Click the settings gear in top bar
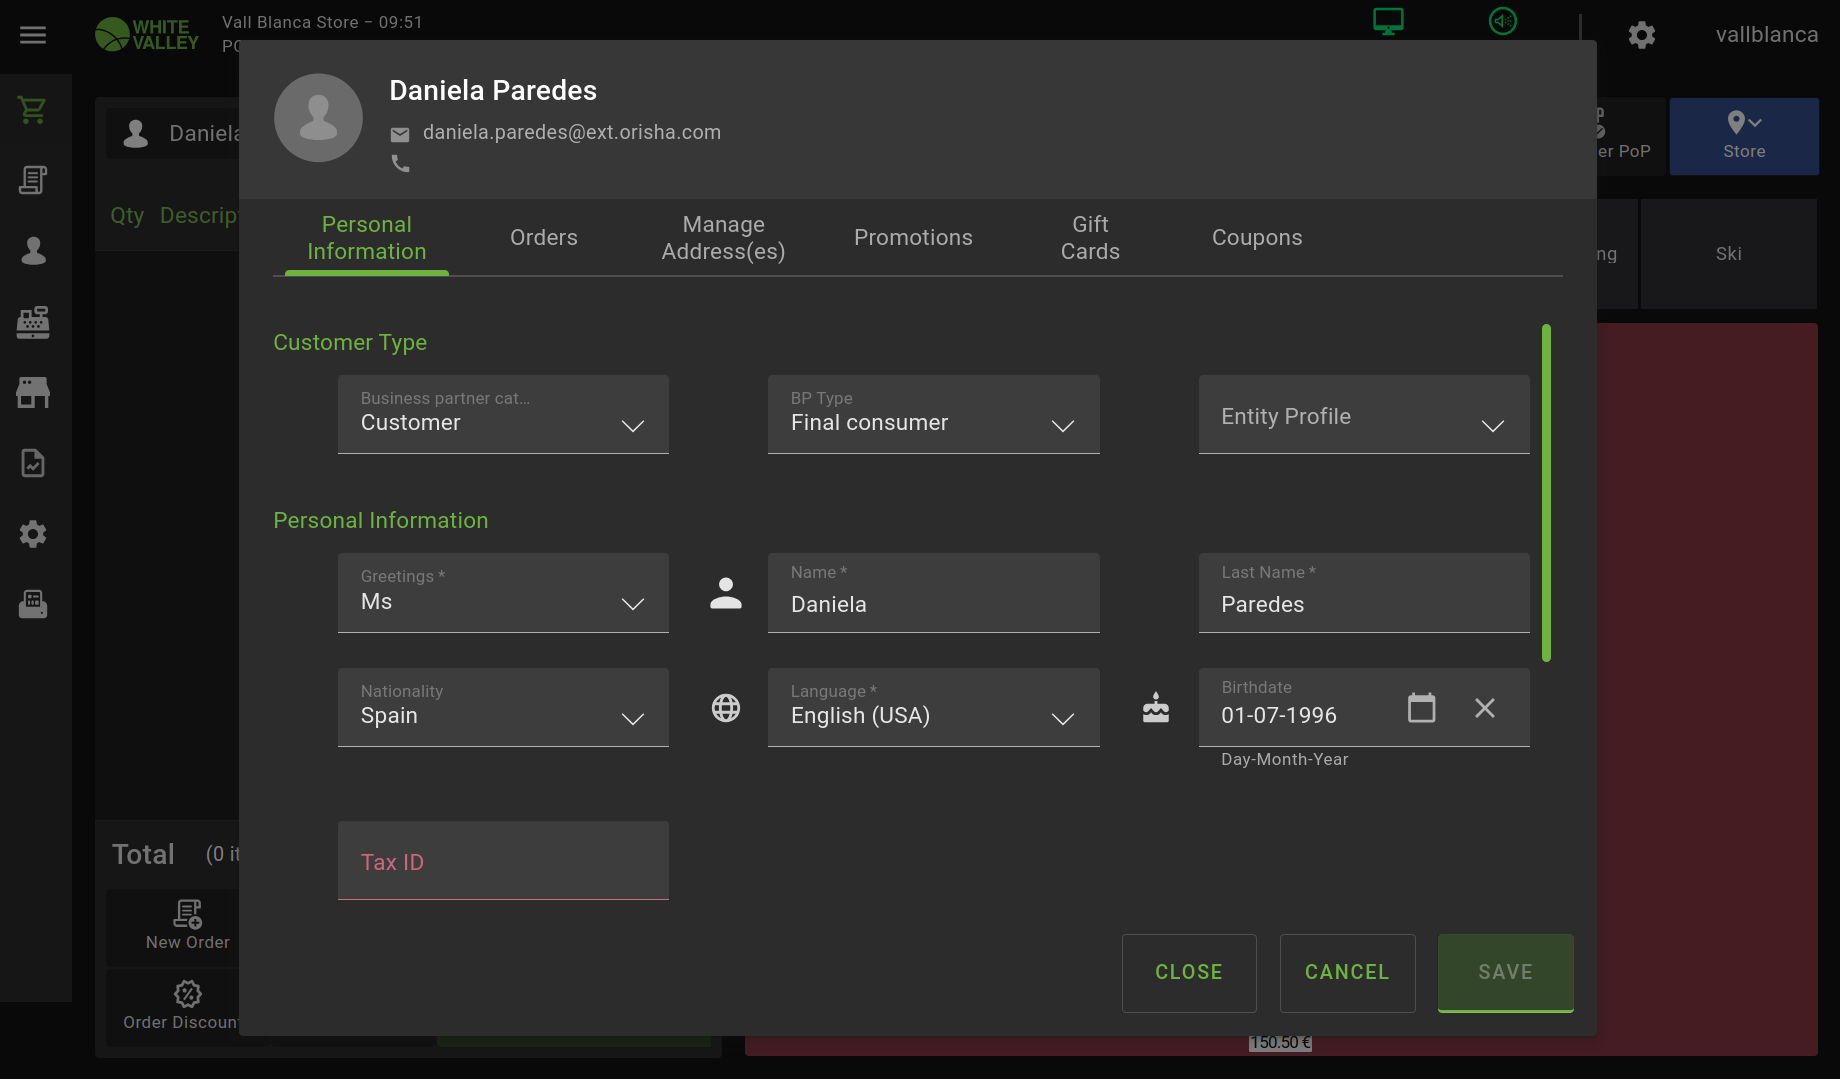The height and width of the screenshot is (1079, 1840). click(x=1641, y=36)
